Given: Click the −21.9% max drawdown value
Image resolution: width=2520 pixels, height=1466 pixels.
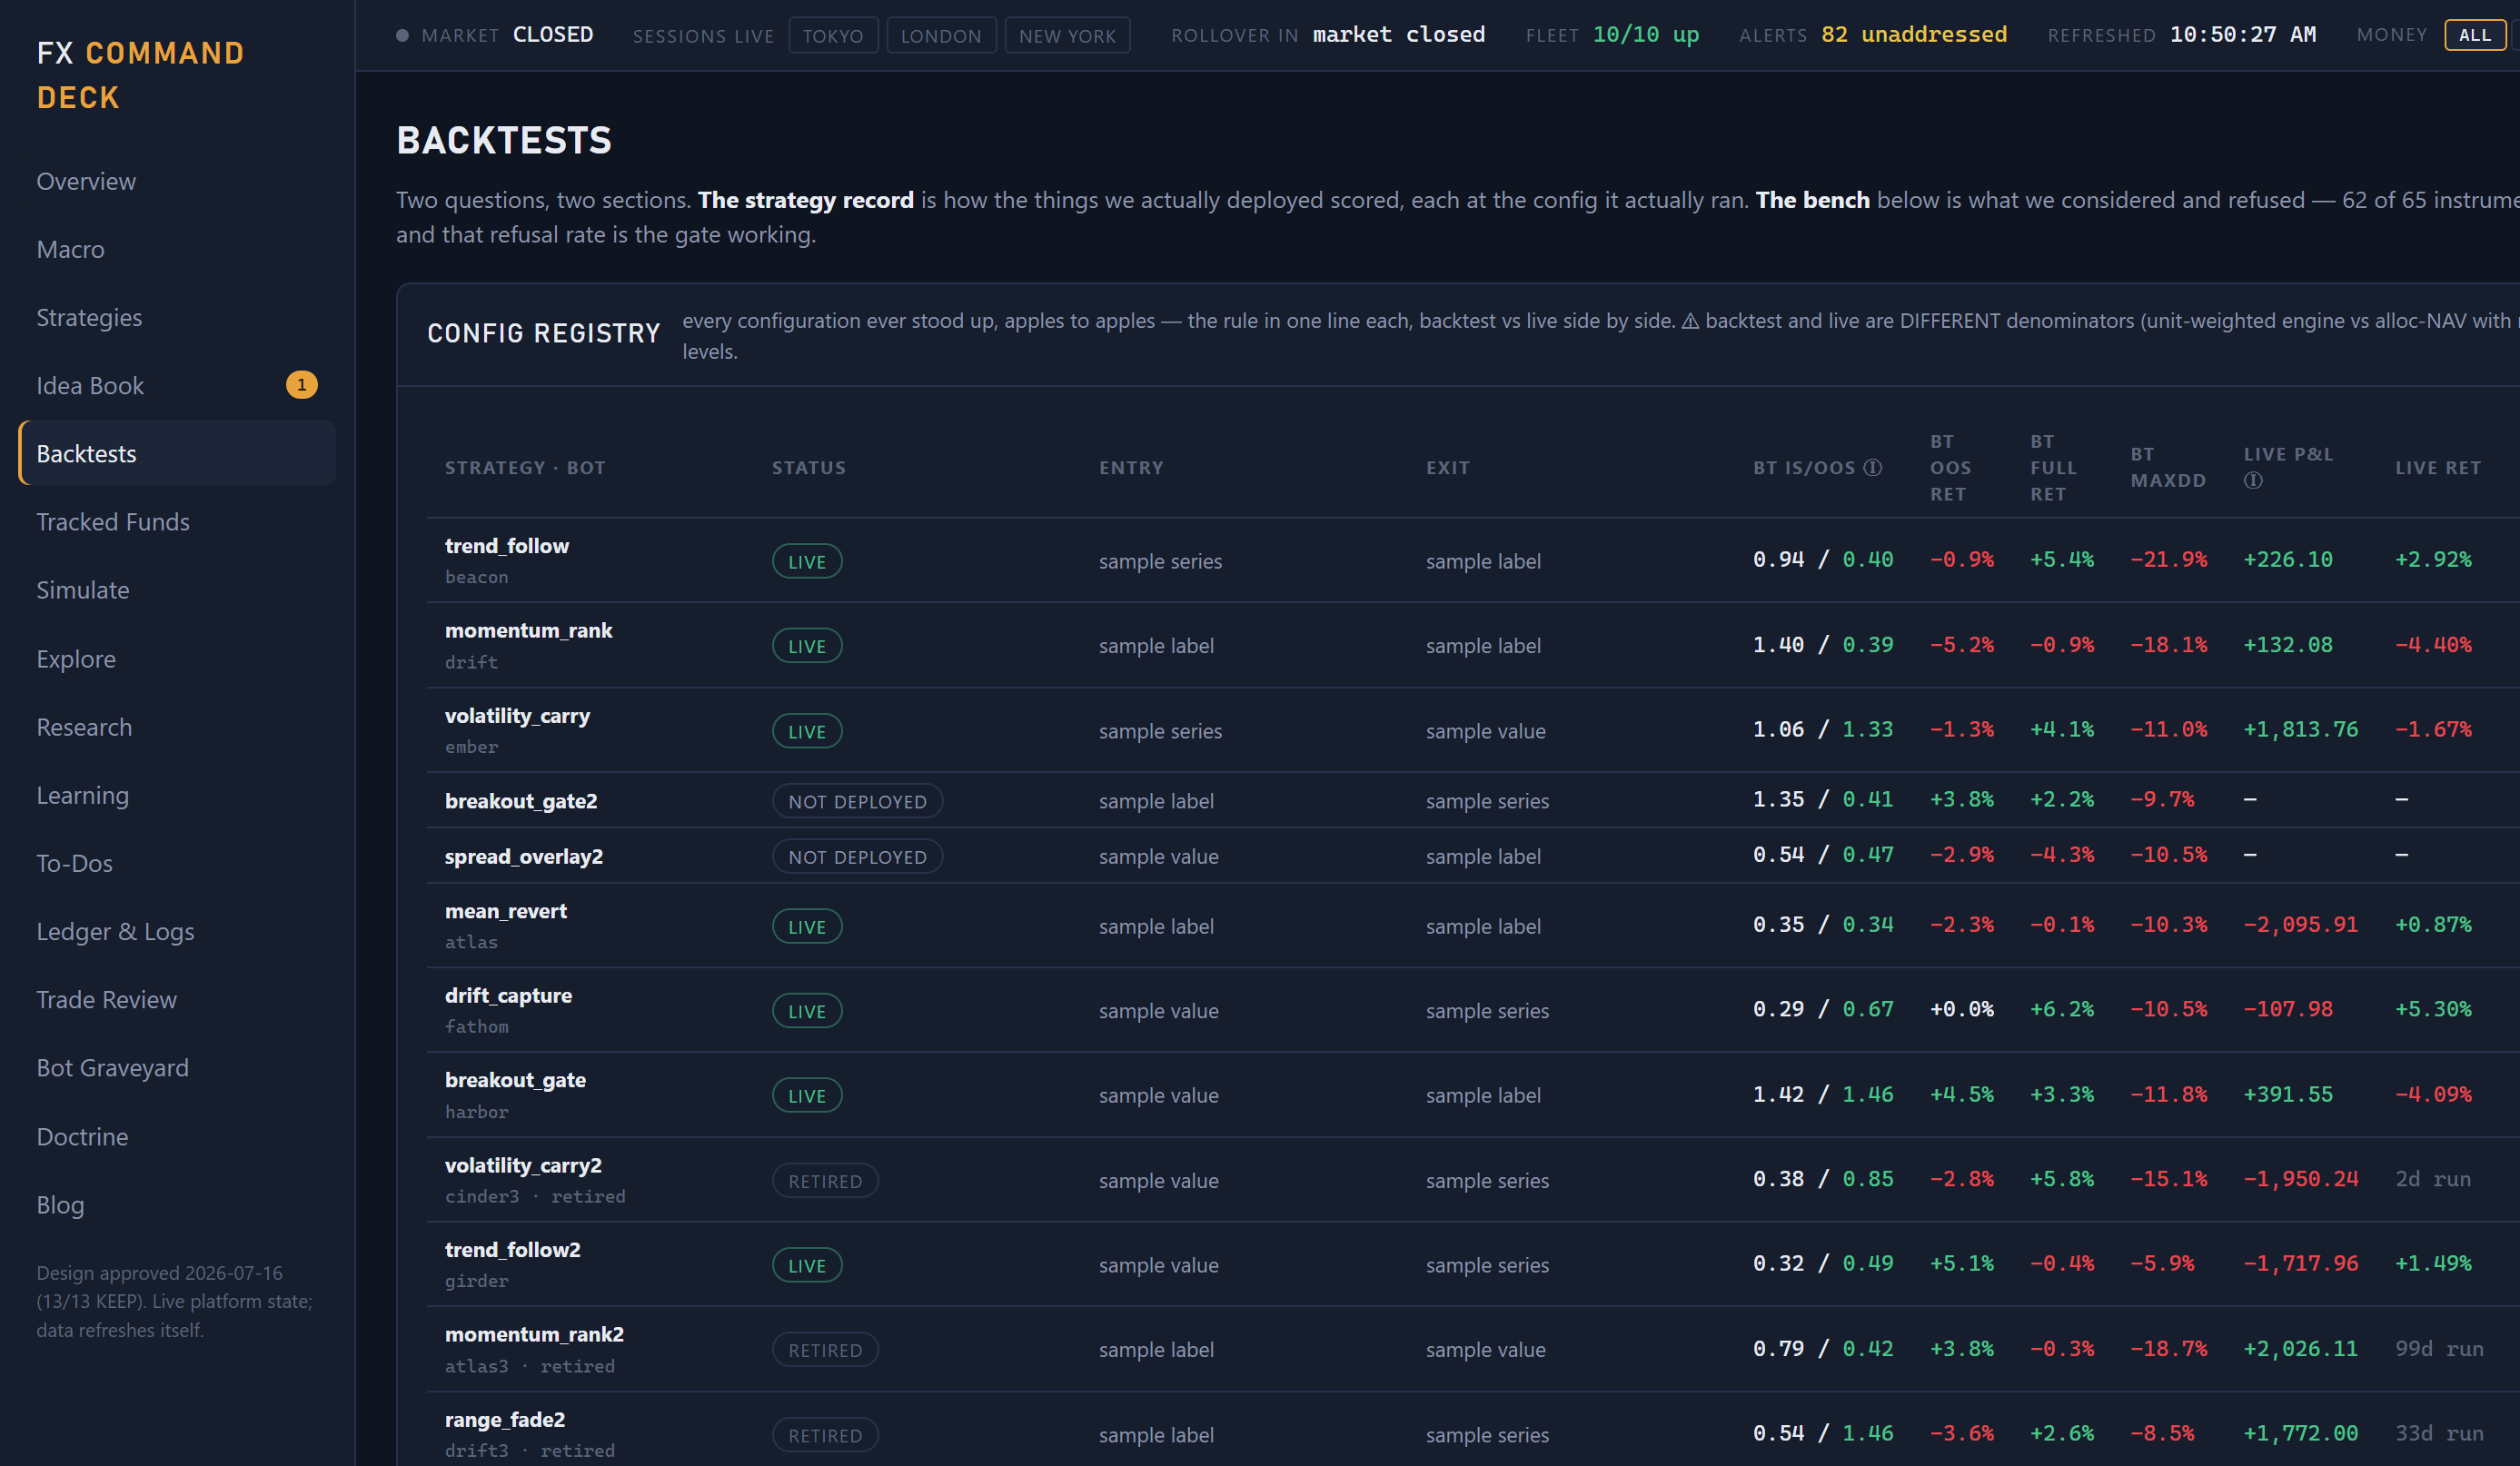Looking at the screenshot, I should [2168, 560].
